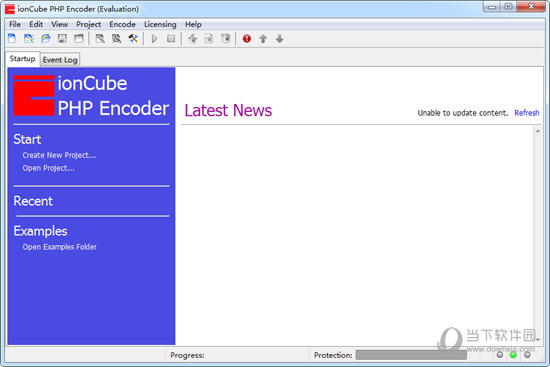
Task: Click second pencil-document toolbar icon
Action: coord(117,39)
